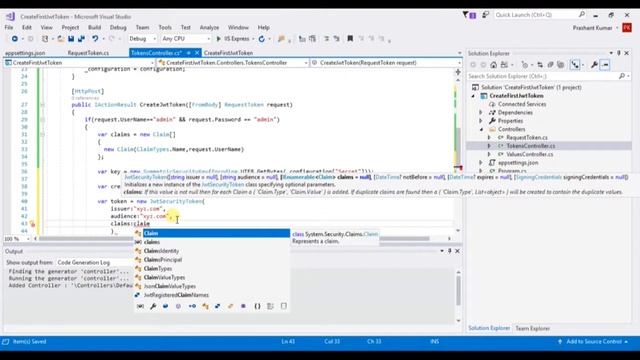
Task: Expand the Properties node
Action: tap(481, 121)
